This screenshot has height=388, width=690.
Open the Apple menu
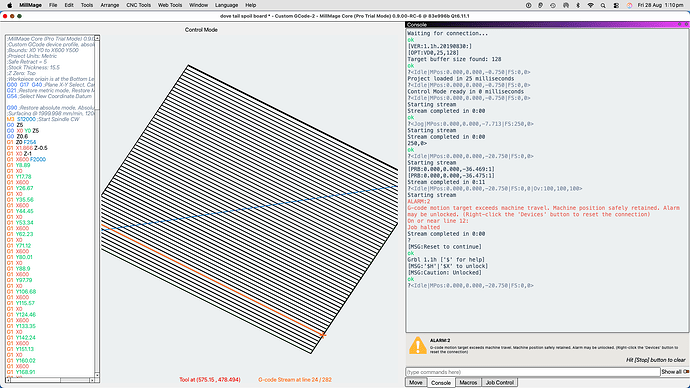(x=10, y=5)
